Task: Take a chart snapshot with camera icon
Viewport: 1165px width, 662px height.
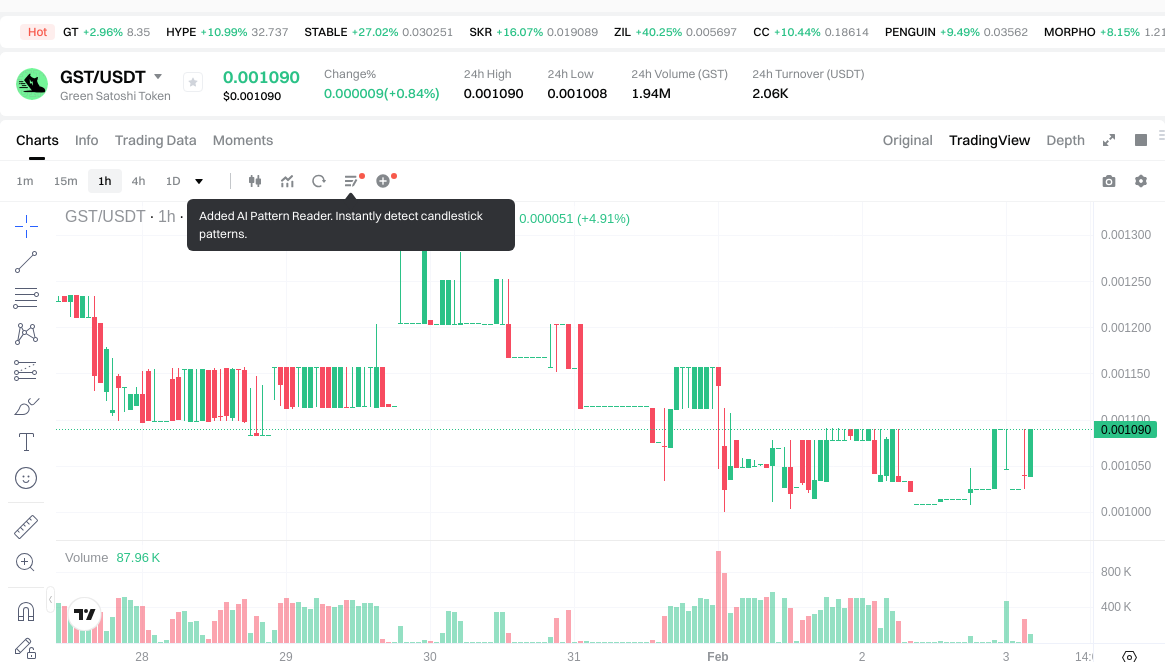Action: [1108, 181]
